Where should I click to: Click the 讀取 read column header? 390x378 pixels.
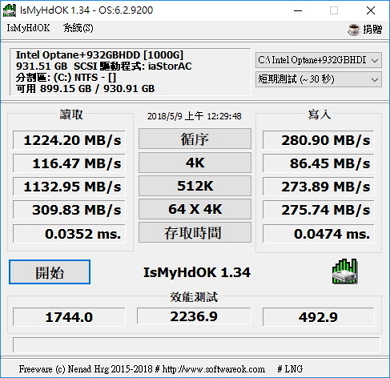point(71,115)
